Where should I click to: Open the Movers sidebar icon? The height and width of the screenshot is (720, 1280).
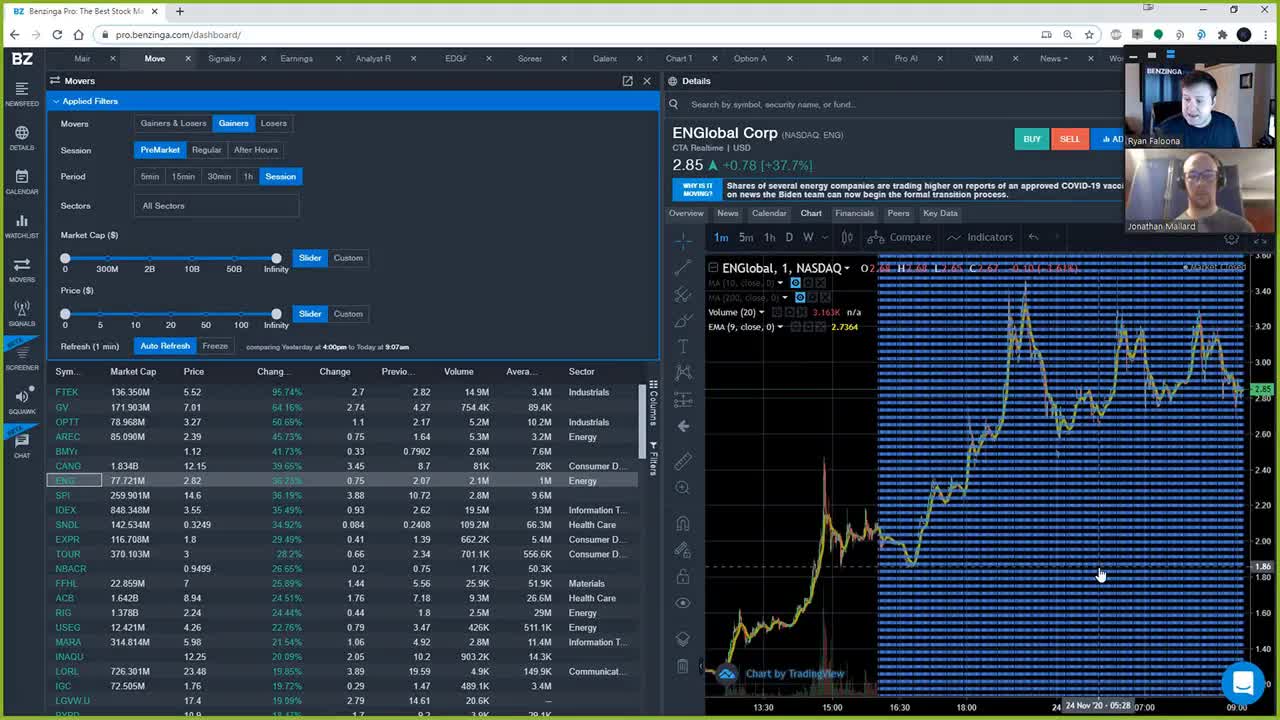22,269
